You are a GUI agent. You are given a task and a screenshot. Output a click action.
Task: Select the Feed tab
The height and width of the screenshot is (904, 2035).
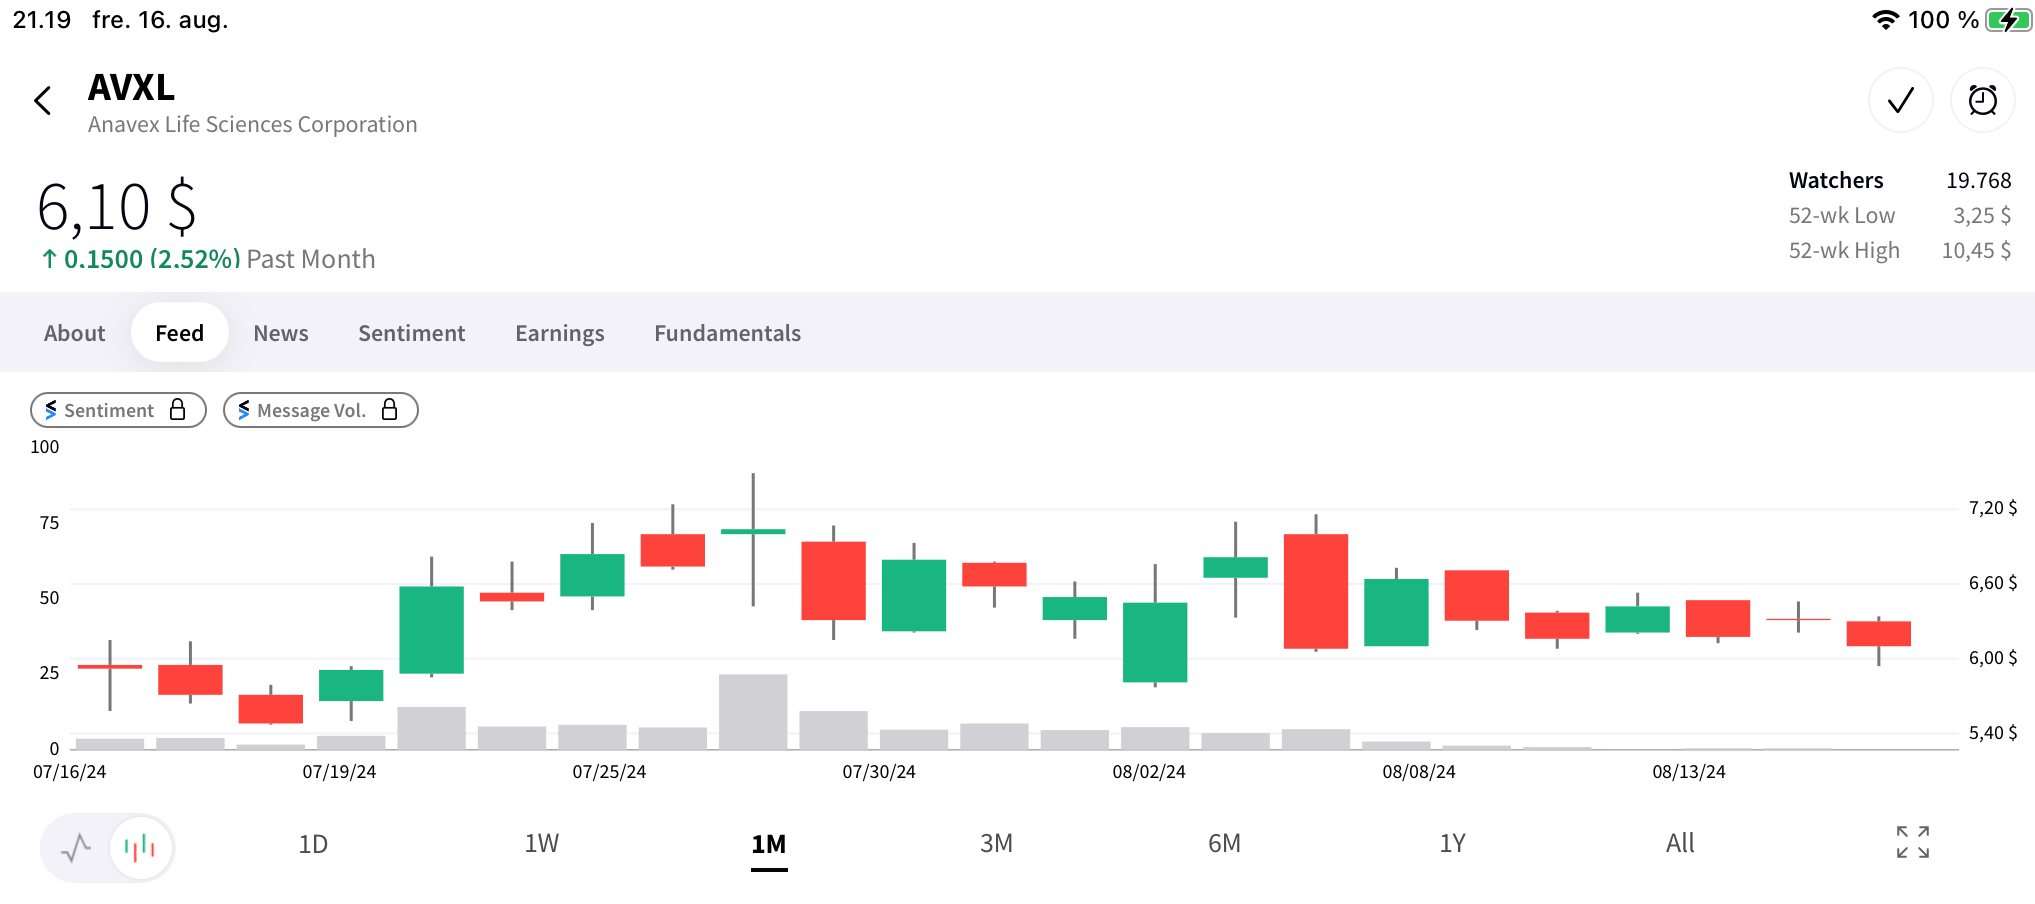tap(180, 333)
